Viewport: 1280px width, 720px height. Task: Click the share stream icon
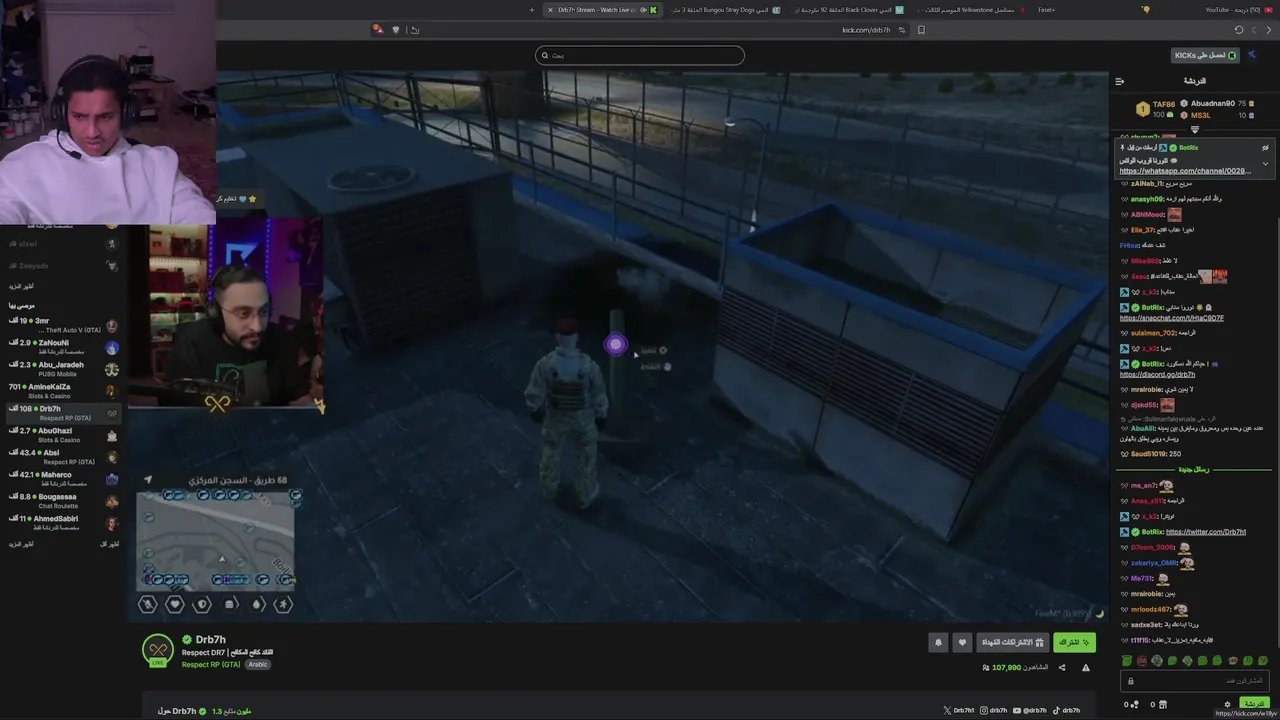[1062, 668]
